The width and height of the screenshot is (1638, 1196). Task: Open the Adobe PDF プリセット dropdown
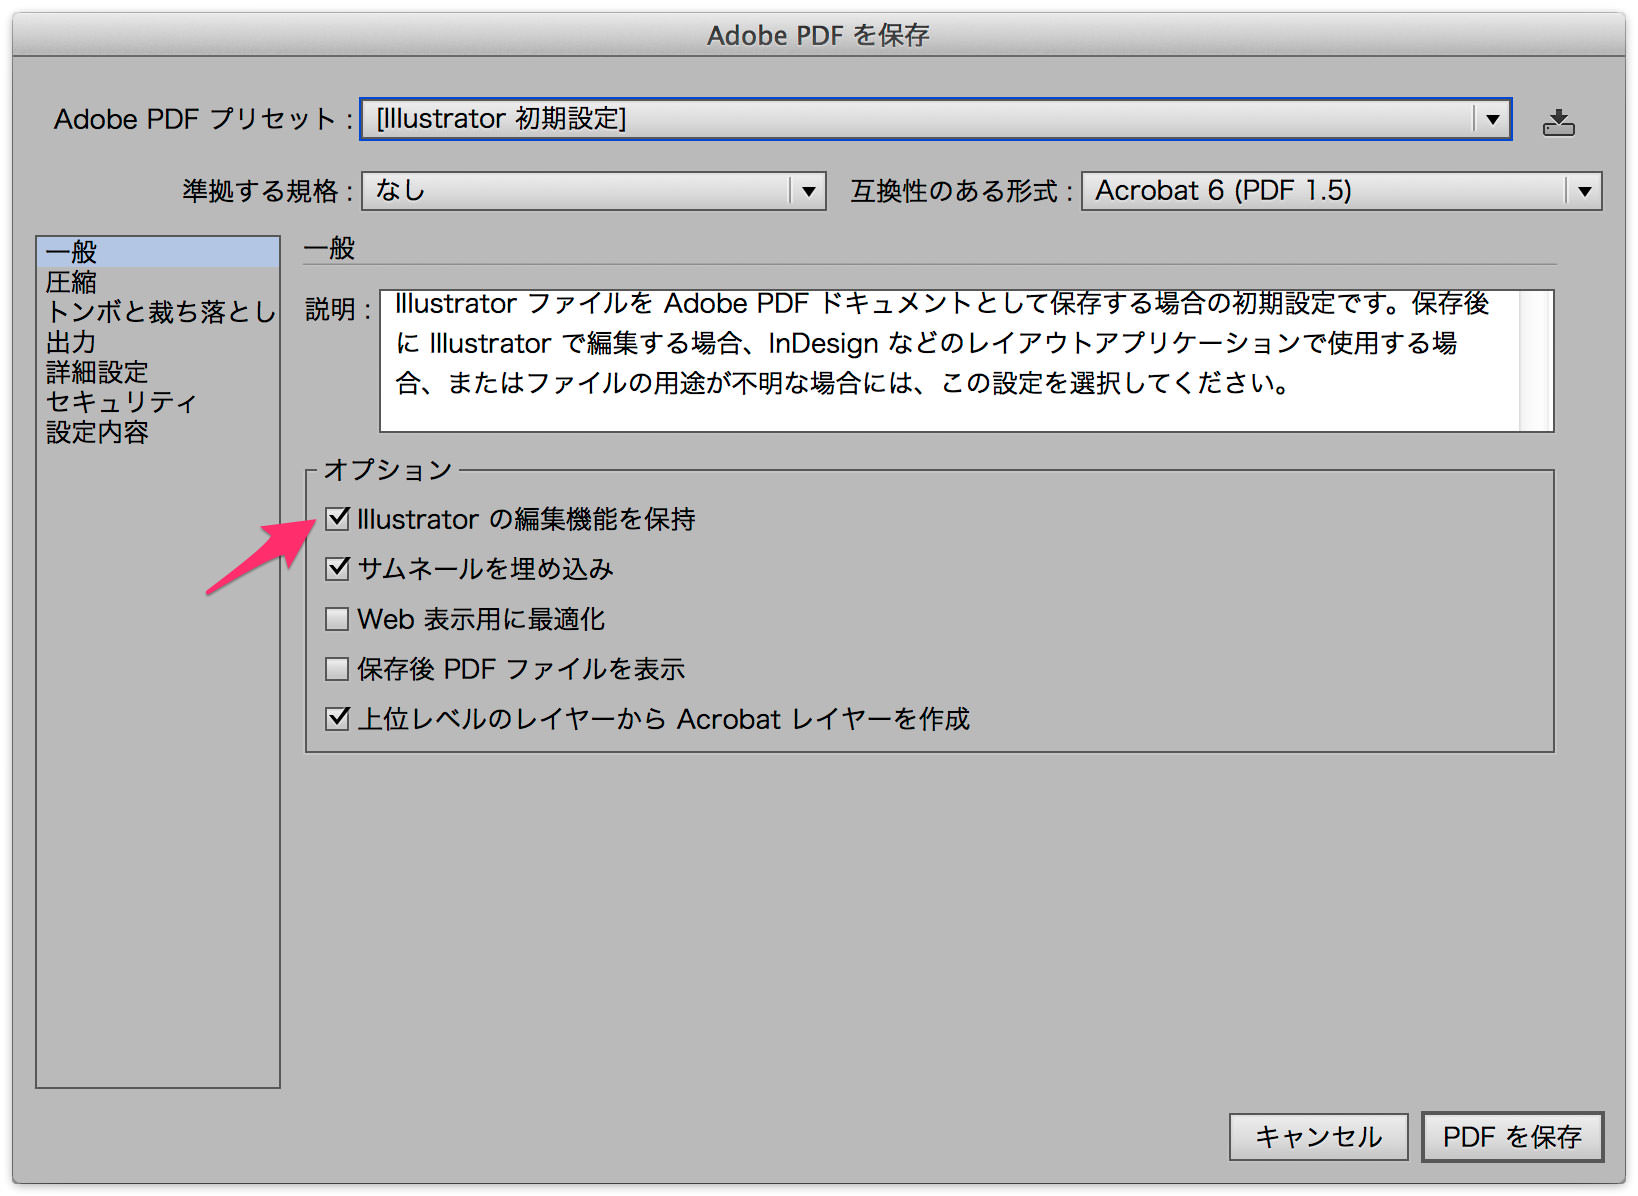pos(935,119)
